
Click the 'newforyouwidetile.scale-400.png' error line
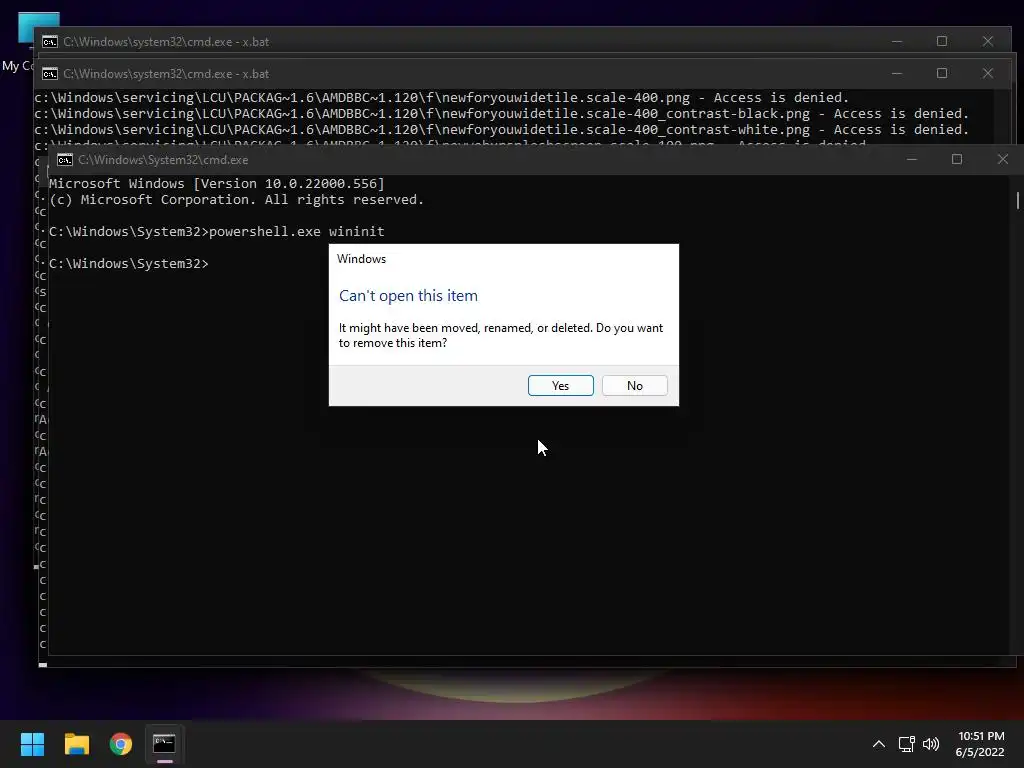tap(441, 98)
